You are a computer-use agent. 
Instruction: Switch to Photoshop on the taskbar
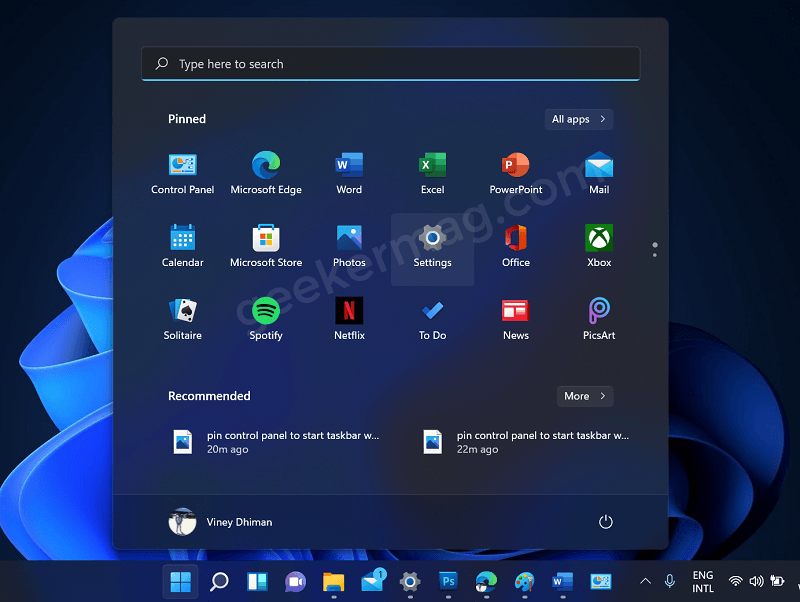(448, 582)
